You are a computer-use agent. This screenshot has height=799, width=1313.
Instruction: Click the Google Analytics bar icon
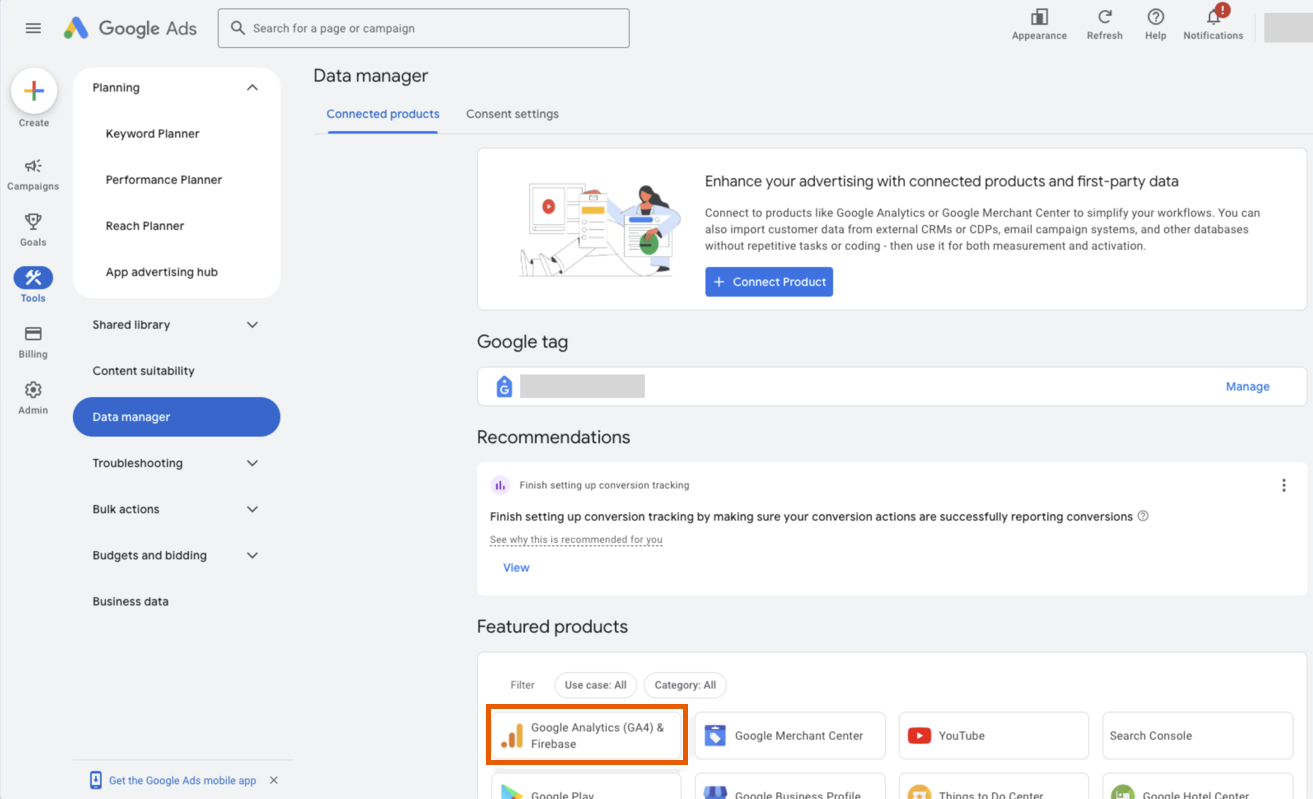[x=511, y=736]
